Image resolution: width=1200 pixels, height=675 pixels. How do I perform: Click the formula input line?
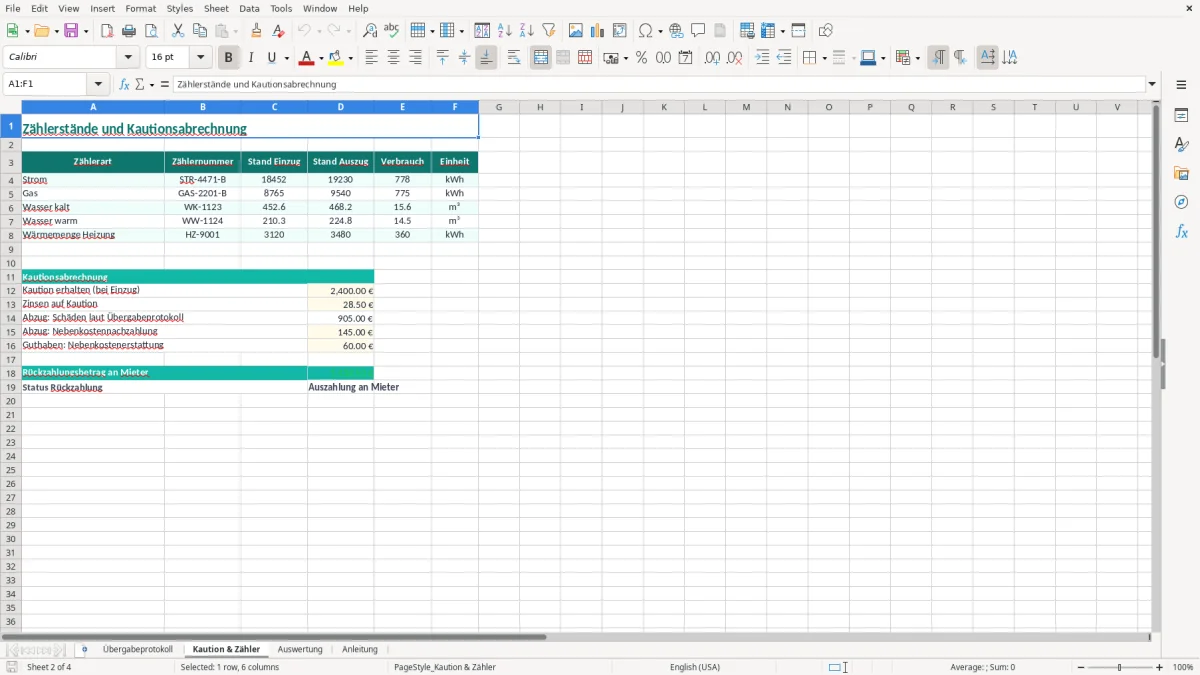click(x=658, y=85)
